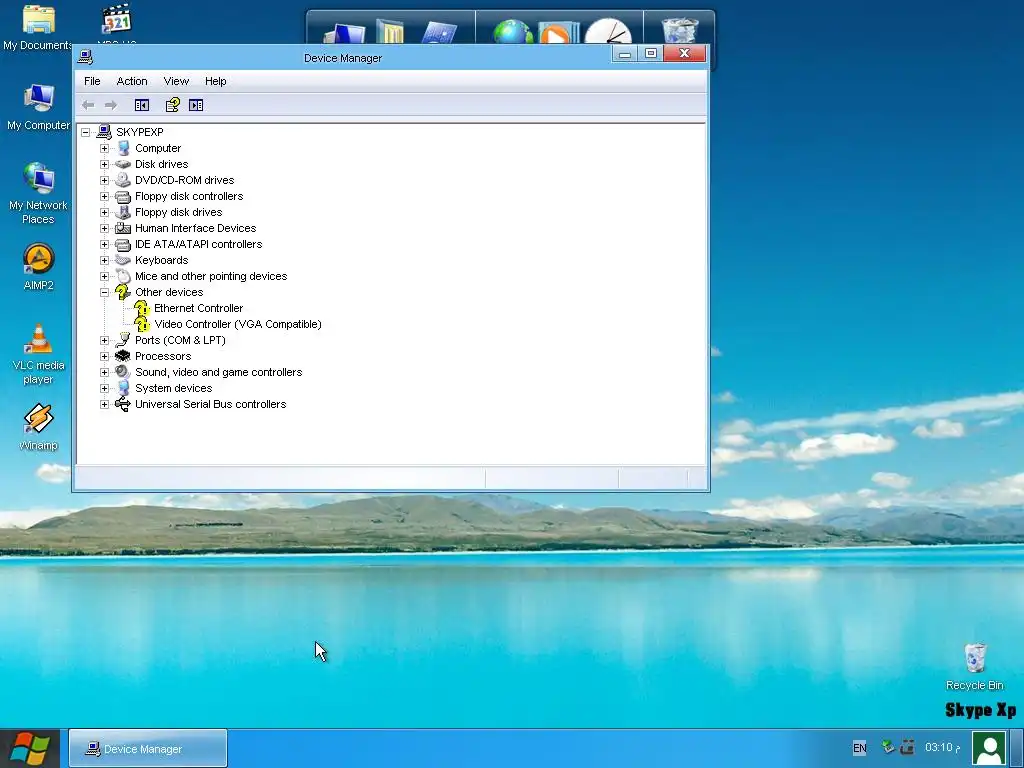The width and height of the screenshot is (1024, 768).
Task: Click the Safely Remove Hardware tray icon
Action: point(888,746)
